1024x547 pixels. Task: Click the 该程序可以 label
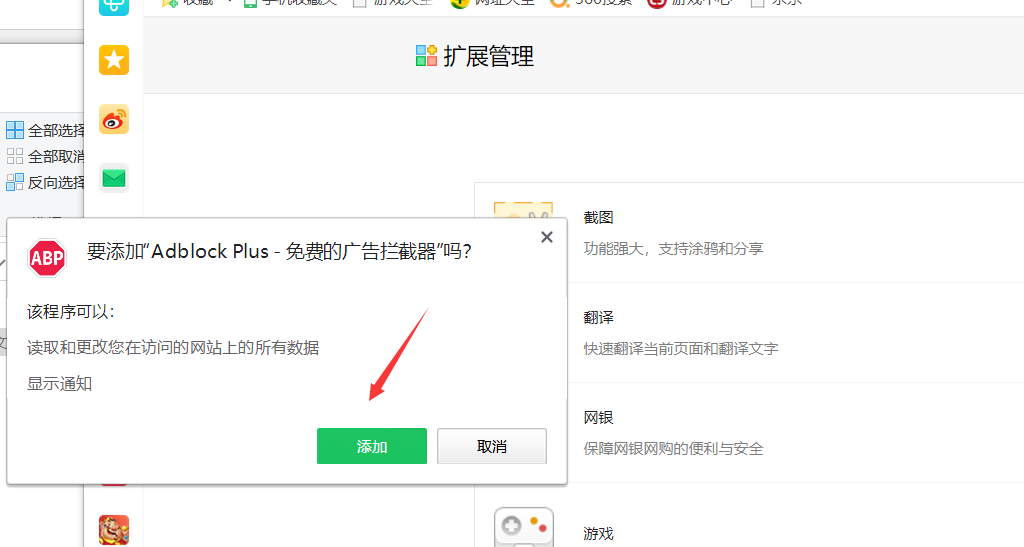pos(71,312)
